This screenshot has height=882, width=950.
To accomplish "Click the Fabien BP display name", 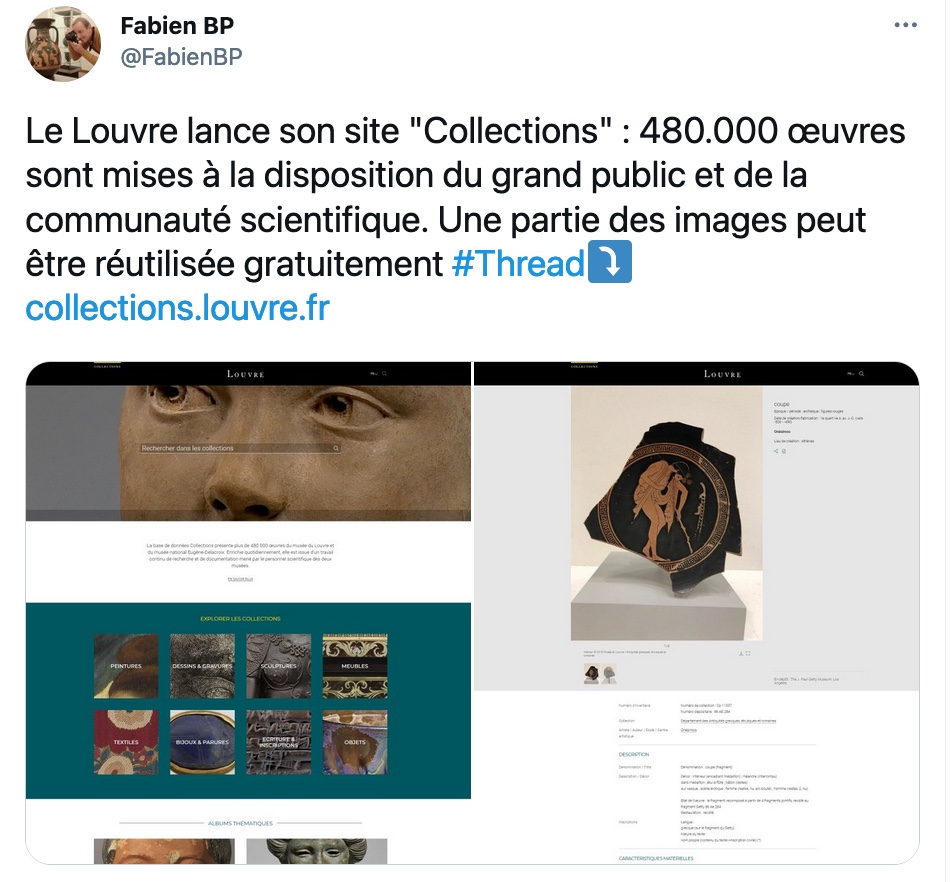I will (177, 25).
